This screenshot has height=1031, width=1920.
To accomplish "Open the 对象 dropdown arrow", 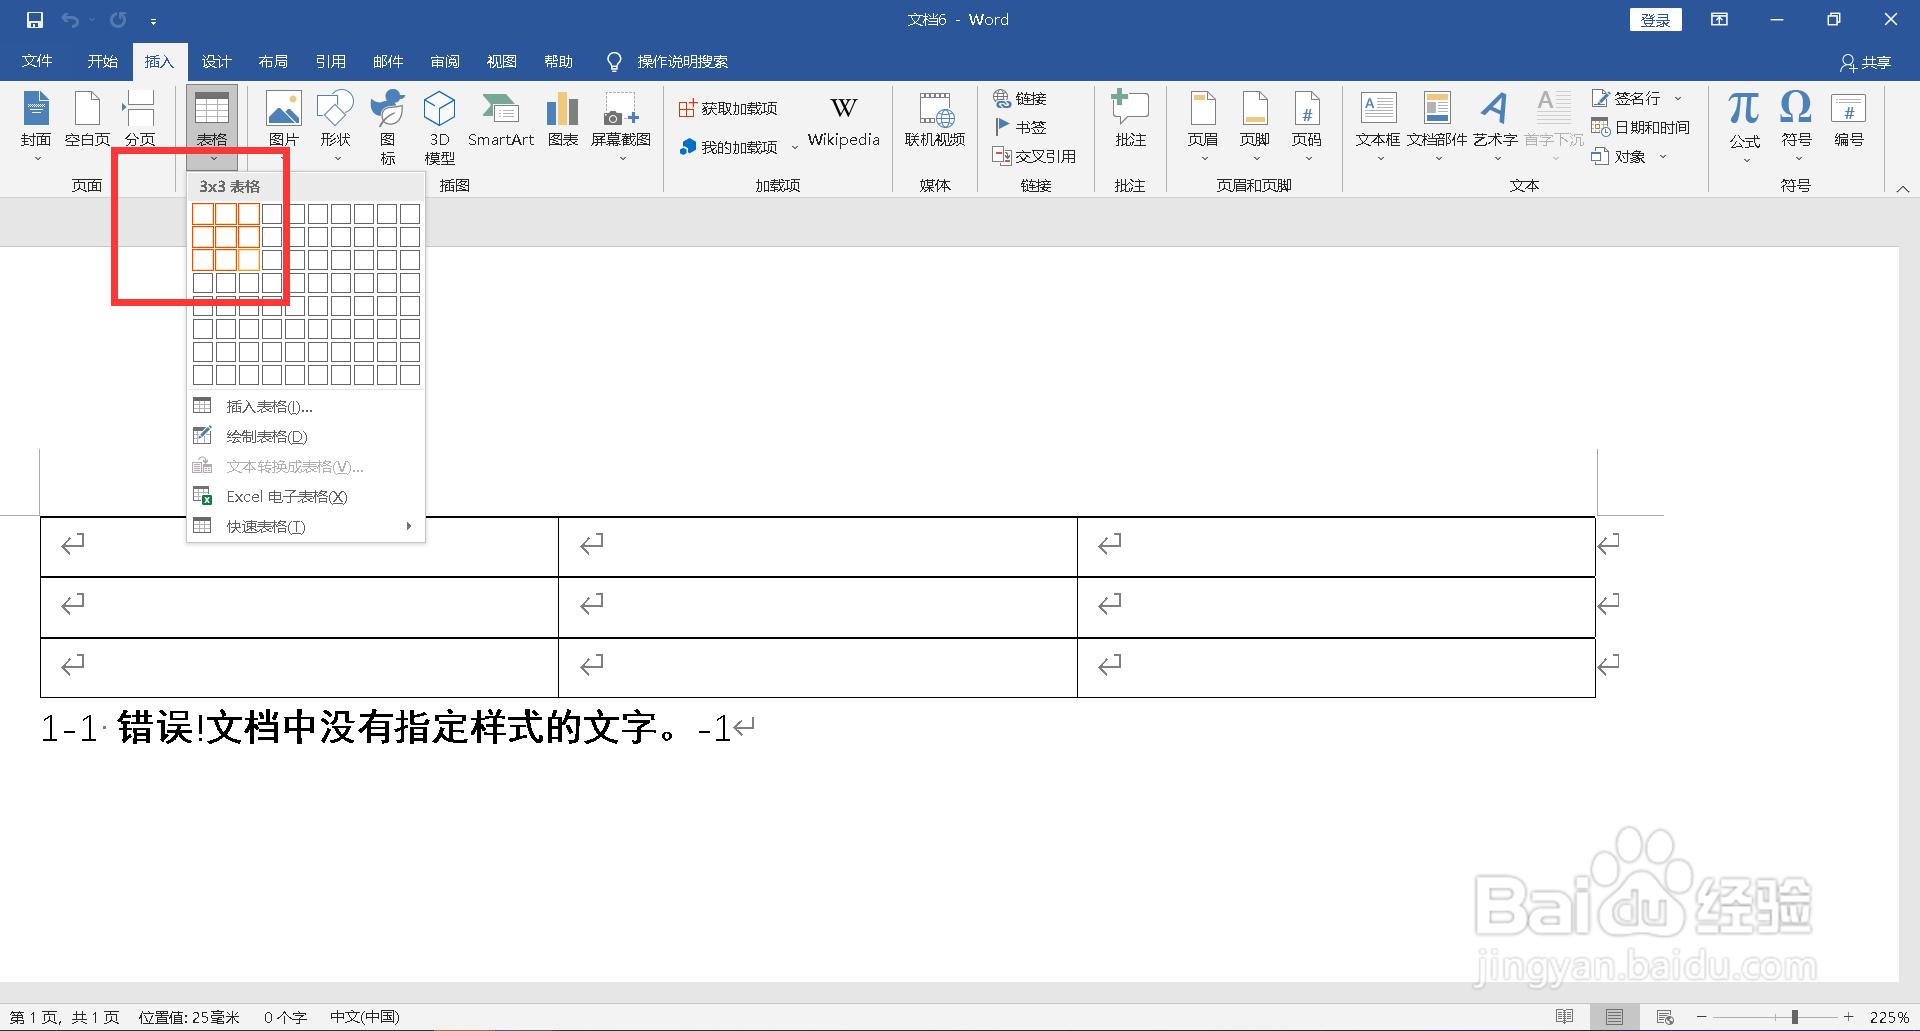I will [x=1663, y=157].
